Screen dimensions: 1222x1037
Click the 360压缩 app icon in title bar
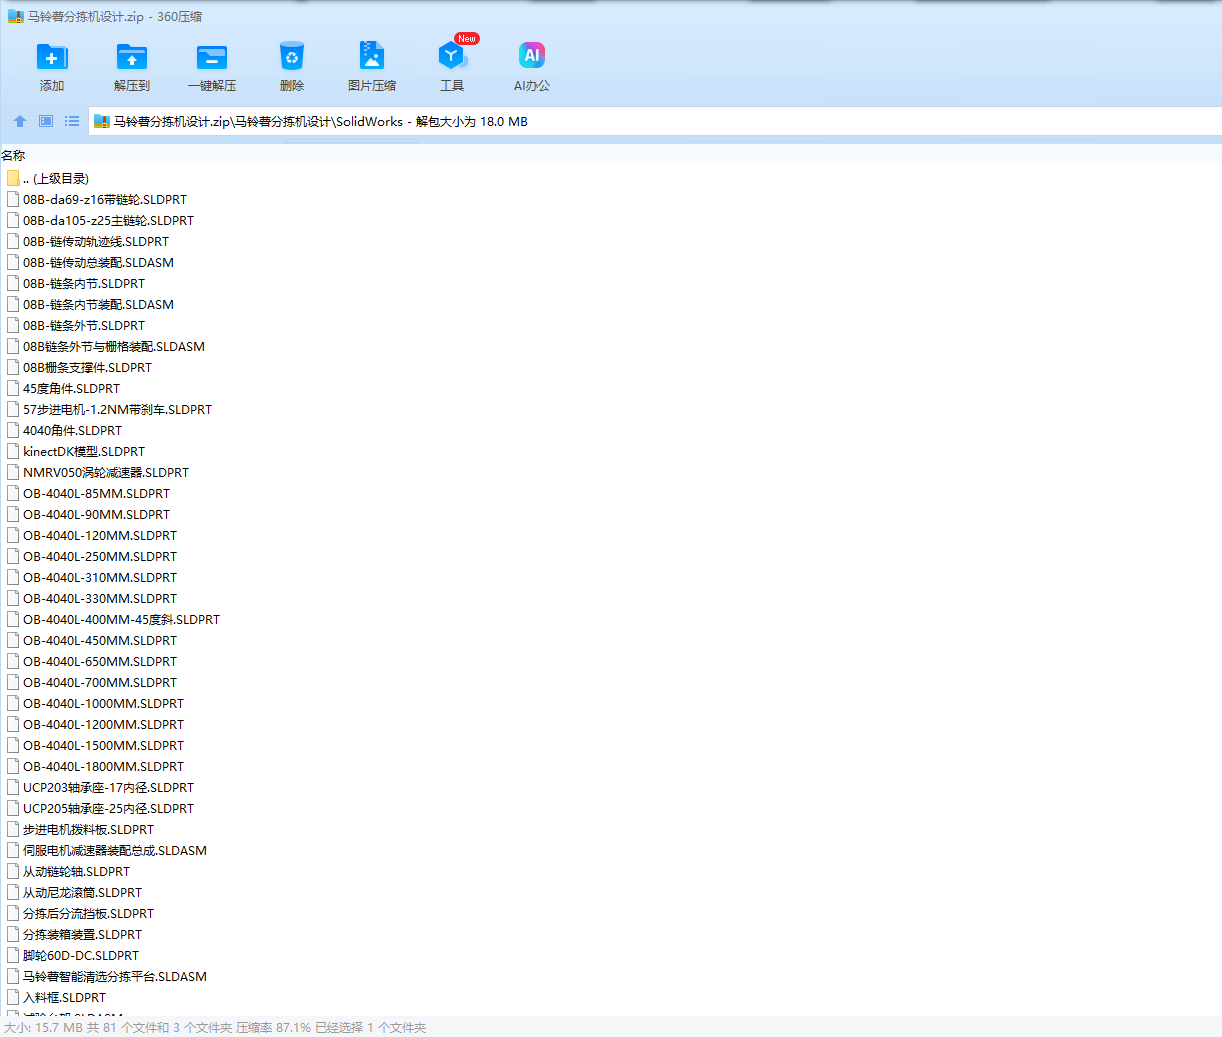[x=16, y=16]
